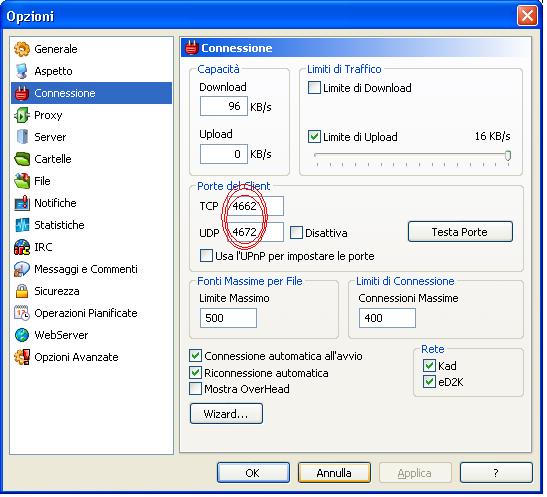Select the Aspetto monitor icon

pyautogui.click(x=22, y=71)
